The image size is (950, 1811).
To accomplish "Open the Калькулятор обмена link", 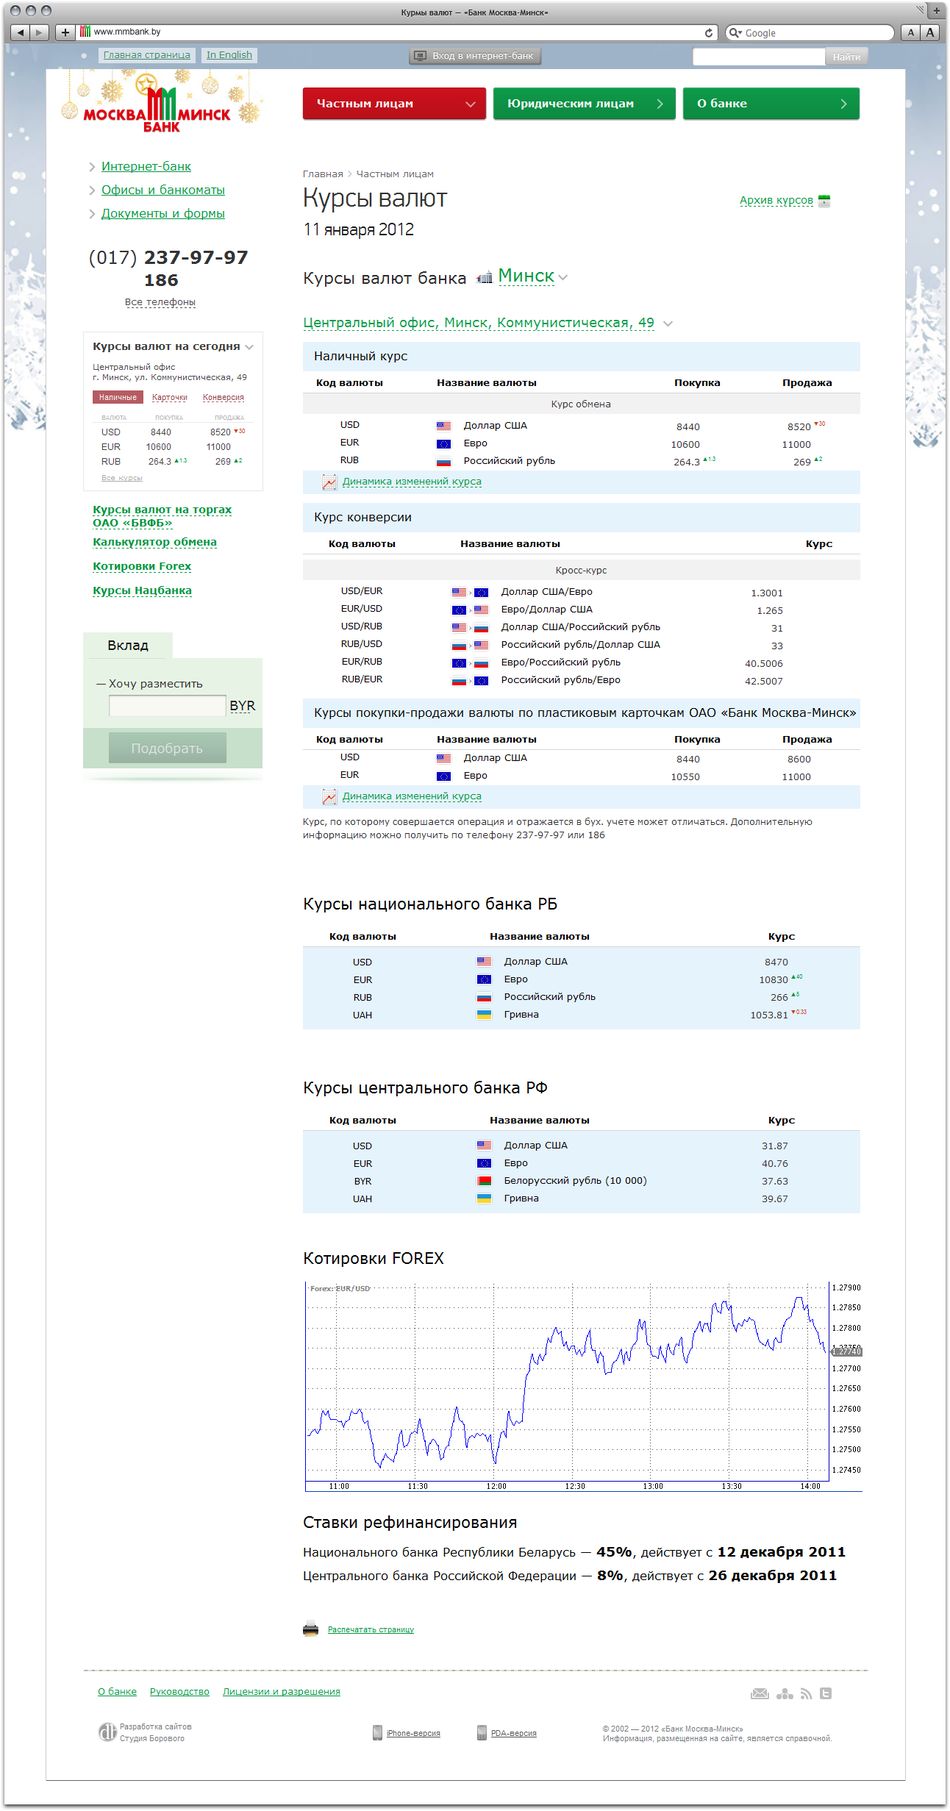I will (155, 542).
